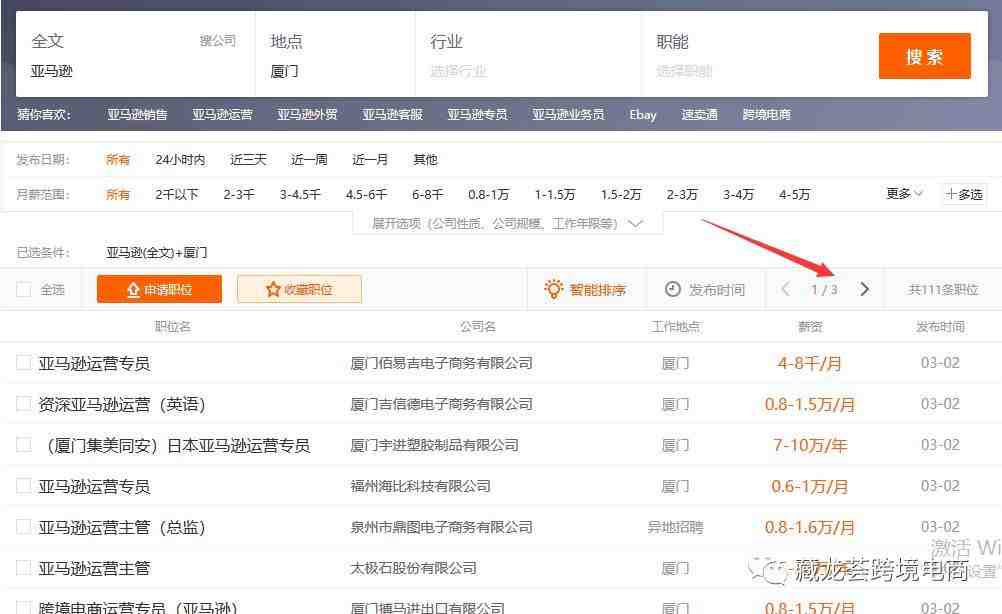1002x614 pixels.
Task: Open the 资深亚马逊运营（英语） job listing
Action: point(122,404)
